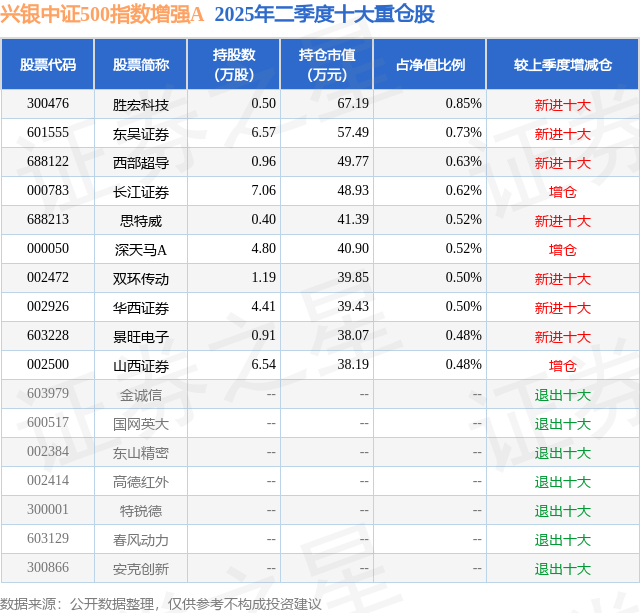
Task: Click the 增仓 cell in 长江证券 row
Action: tap(562, 192)
